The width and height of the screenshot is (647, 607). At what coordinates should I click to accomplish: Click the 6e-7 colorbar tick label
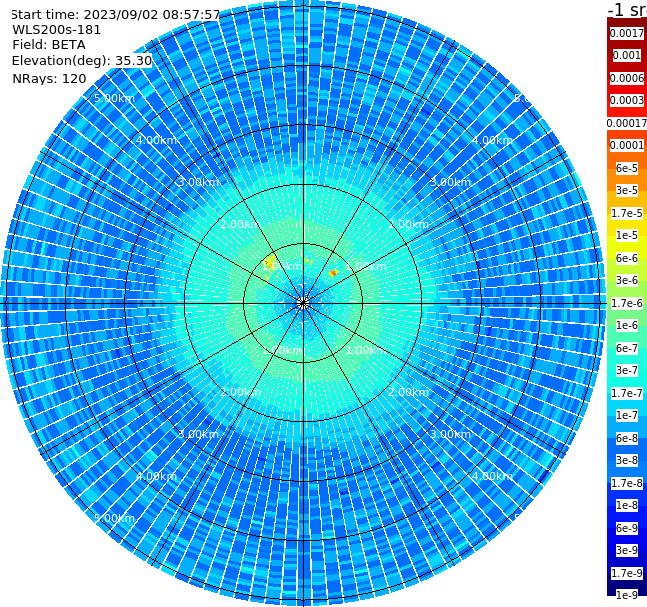(x=627, y=348)
